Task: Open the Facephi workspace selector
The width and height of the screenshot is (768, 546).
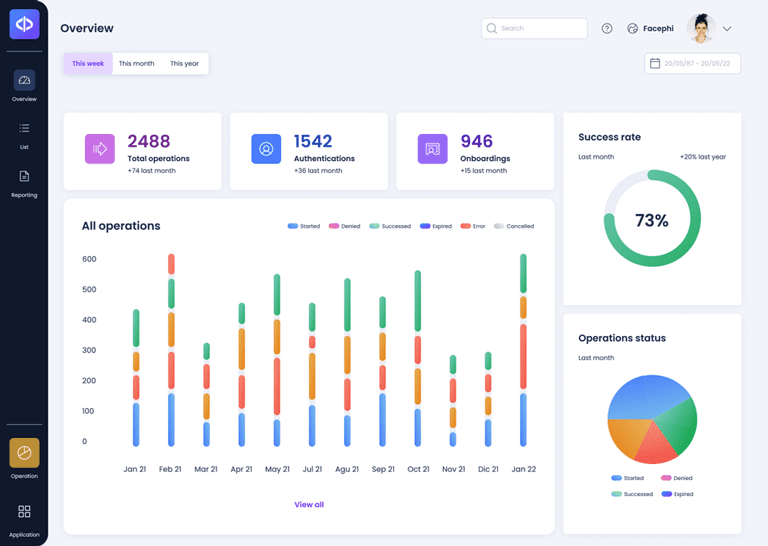Action: pyautogui.click(x=650, y=28)
